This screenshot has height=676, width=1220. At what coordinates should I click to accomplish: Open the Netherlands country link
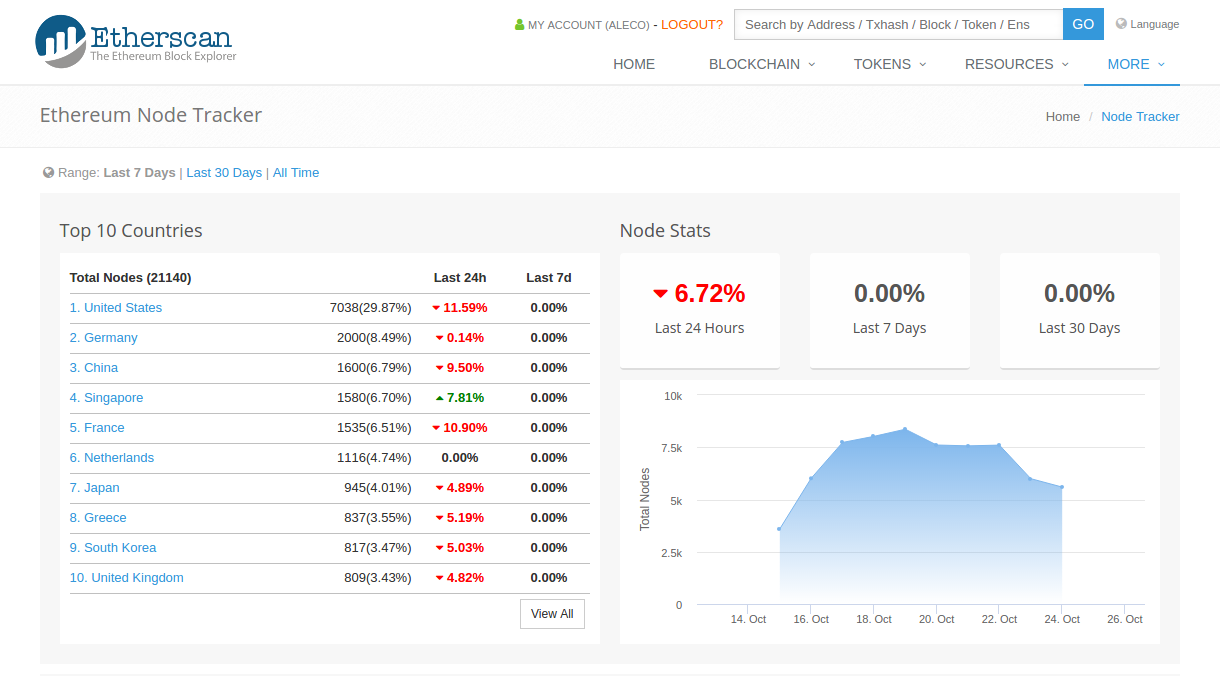[112, 458]
